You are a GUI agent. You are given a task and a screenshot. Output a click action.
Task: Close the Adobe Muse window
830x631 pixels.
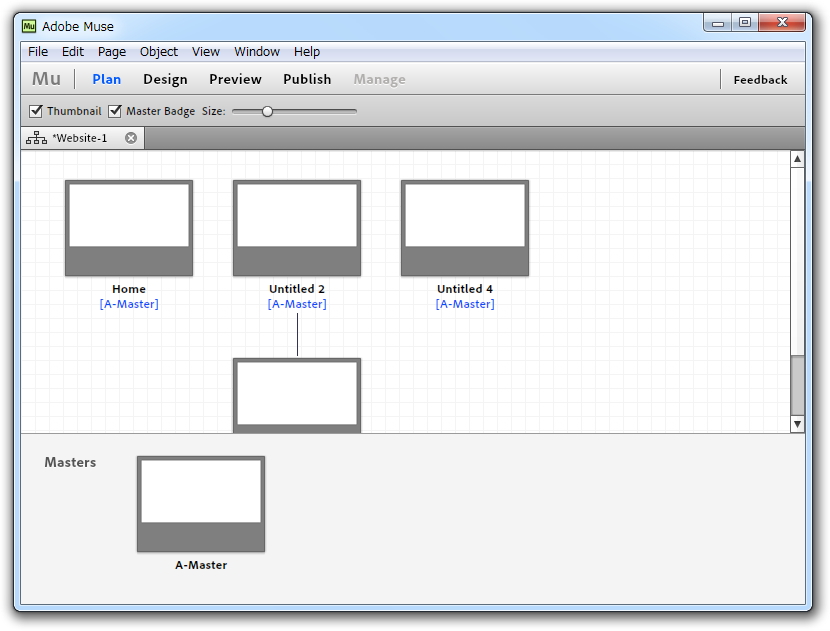(x=782, y=23)
